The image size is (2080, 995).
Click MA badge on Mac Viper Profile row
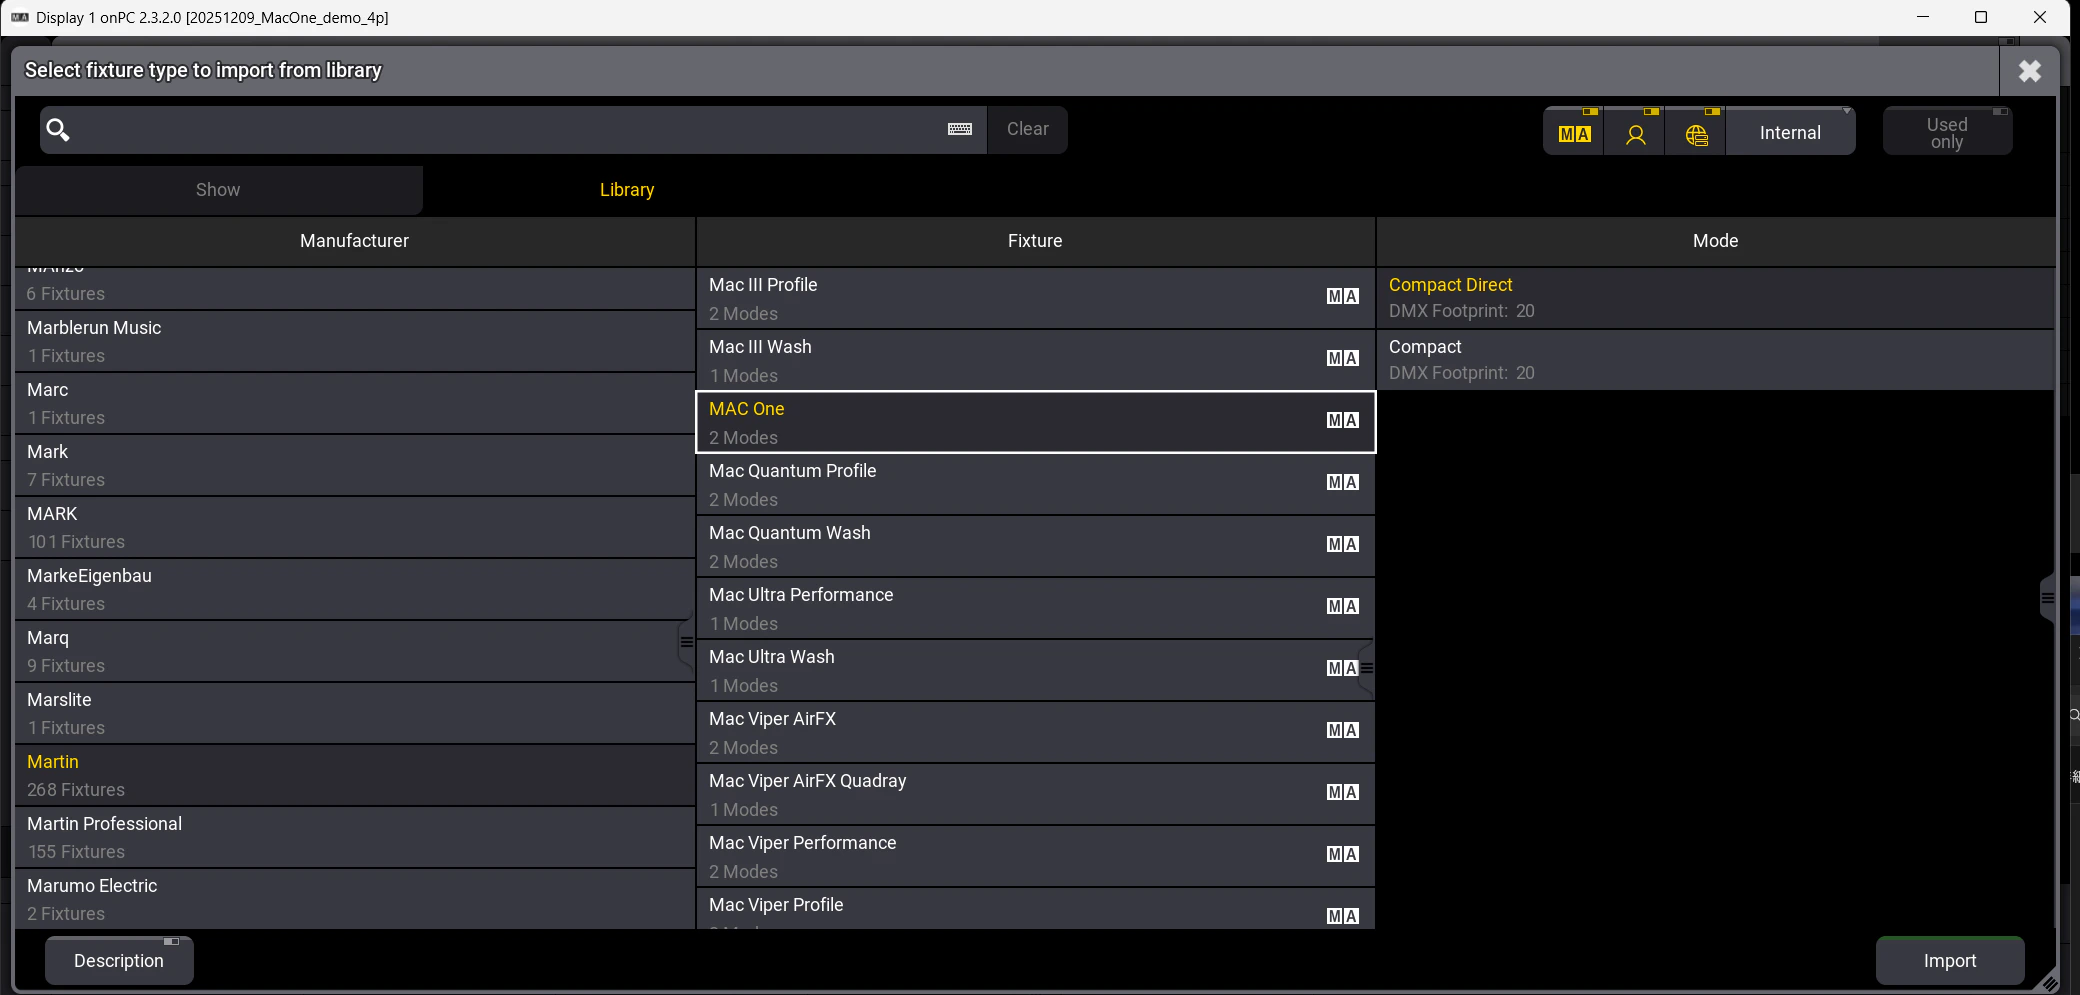click(1342, 916)
